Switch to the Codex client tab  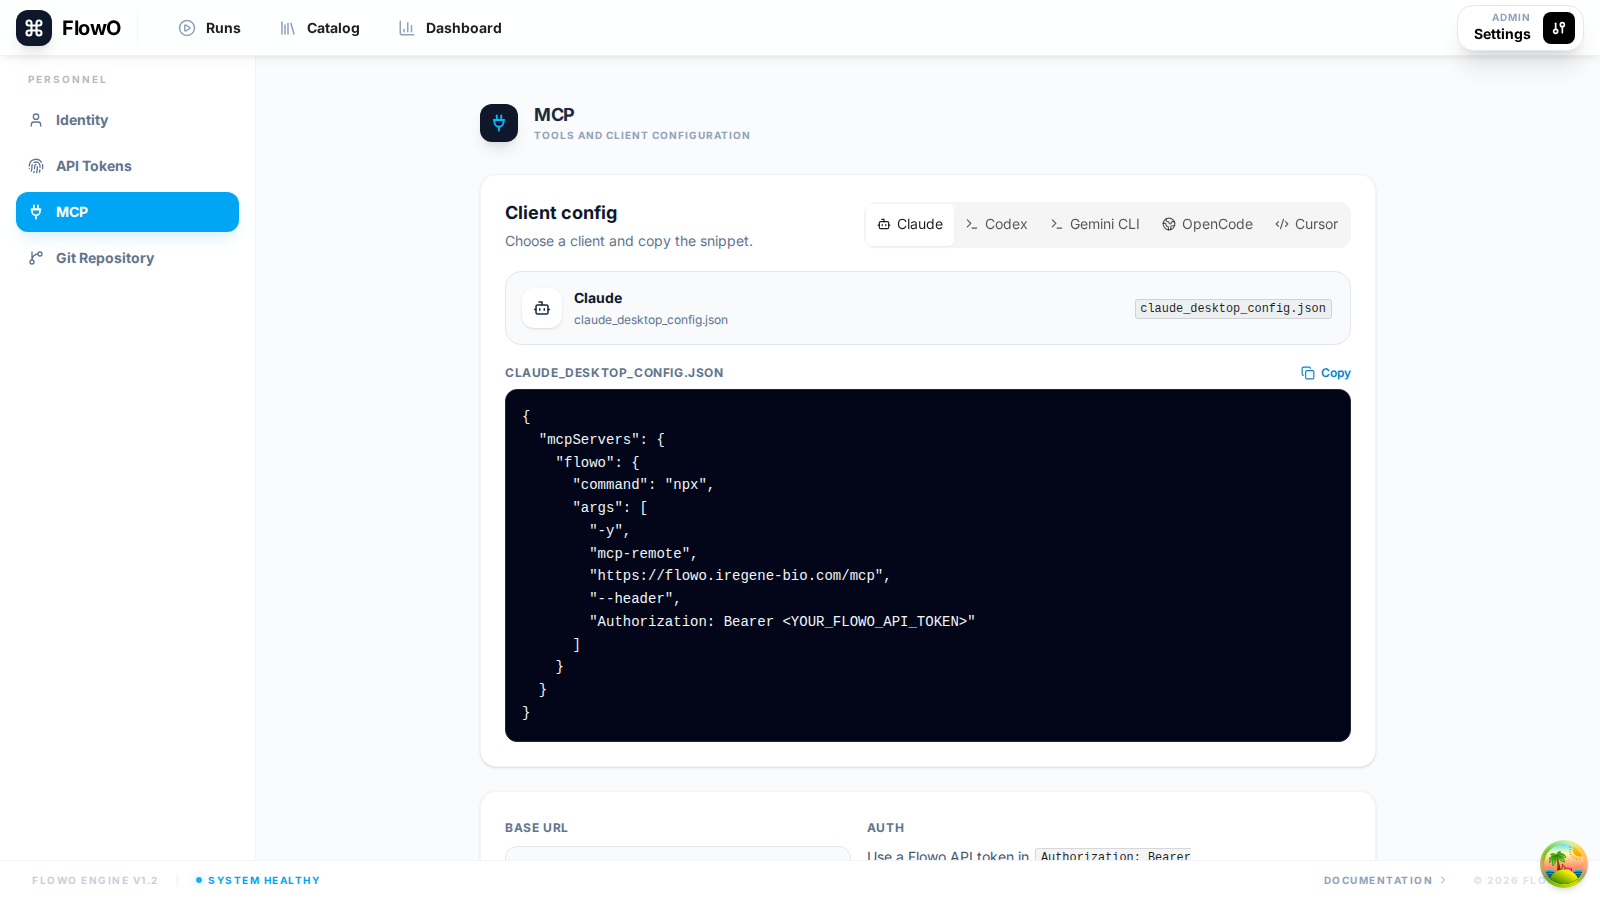coord(996,224)
